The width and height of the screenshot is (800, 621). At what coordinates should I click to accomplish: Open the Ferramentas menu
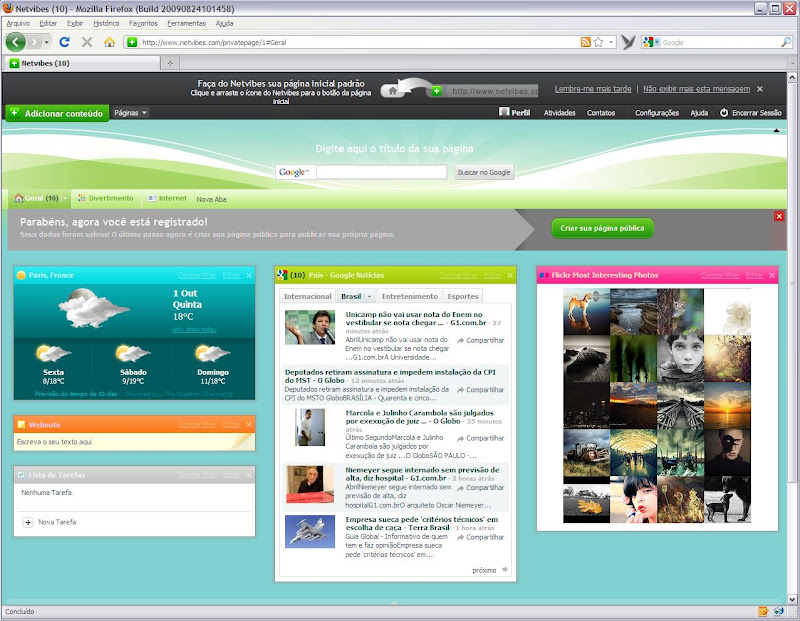[187, 23]
